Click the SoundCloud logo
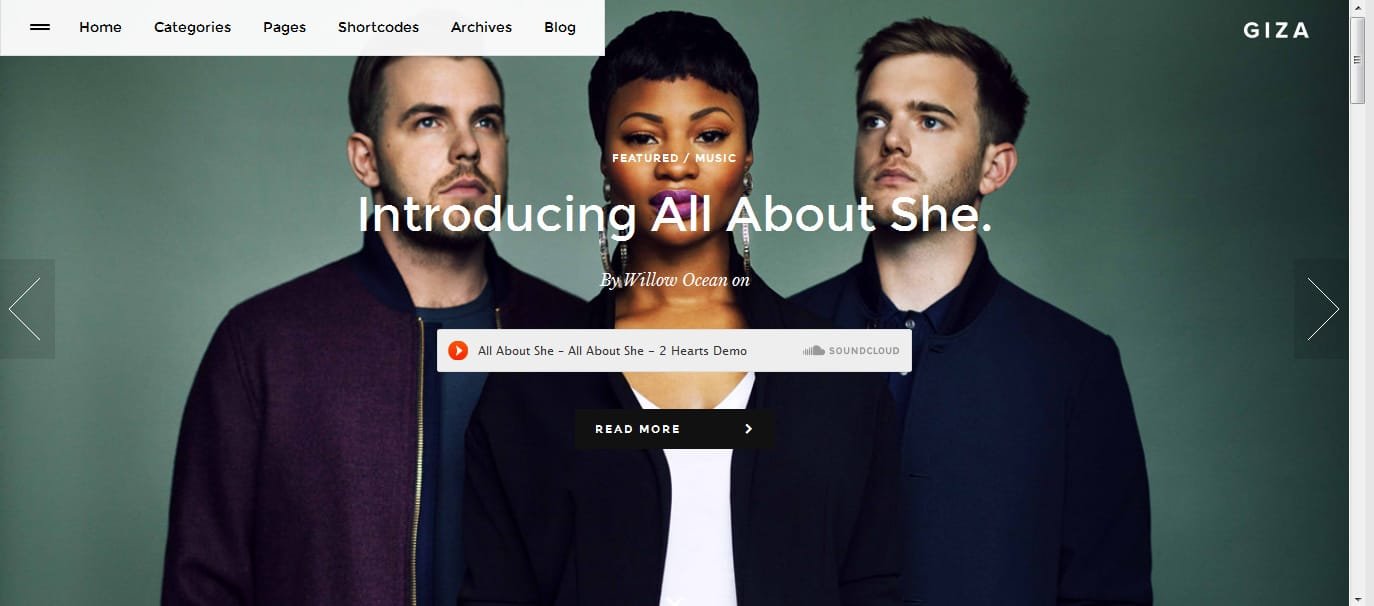Viewport: 1374px width, 606px height. coord(851,351)
